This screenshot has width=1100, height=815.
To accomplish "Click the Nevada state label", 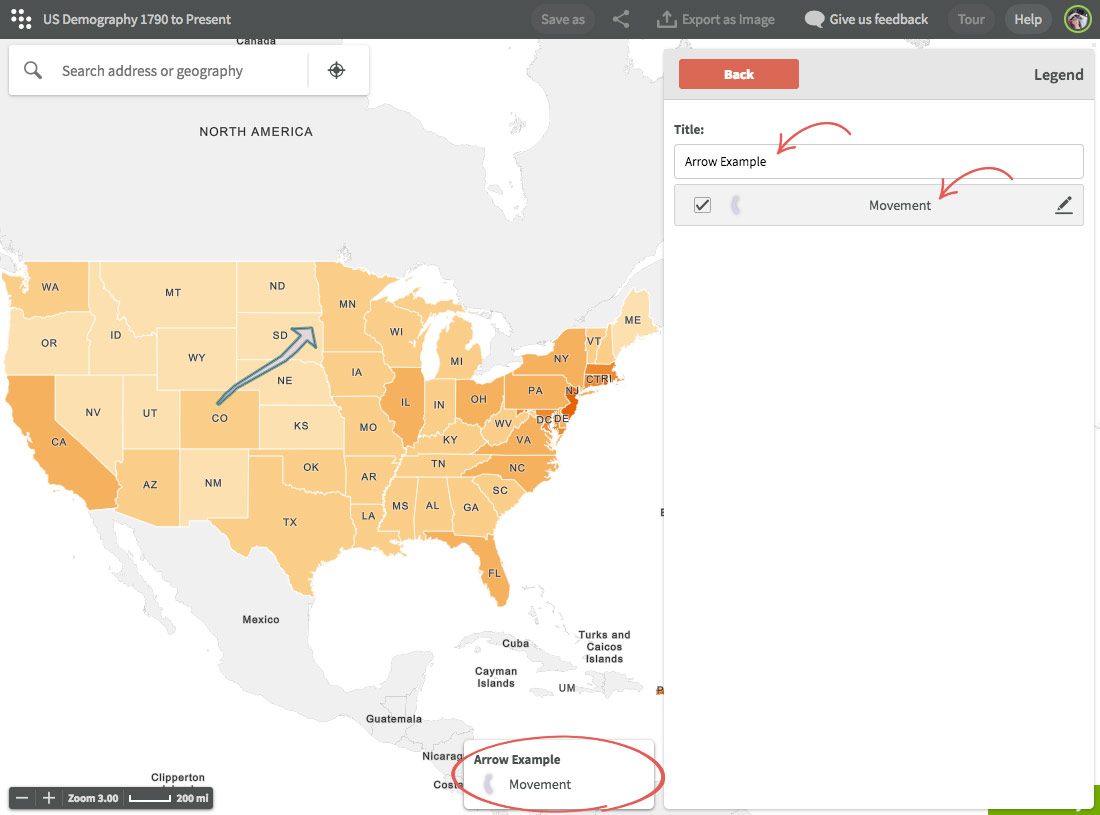I will pyautogui.click(x=93, y=412).
